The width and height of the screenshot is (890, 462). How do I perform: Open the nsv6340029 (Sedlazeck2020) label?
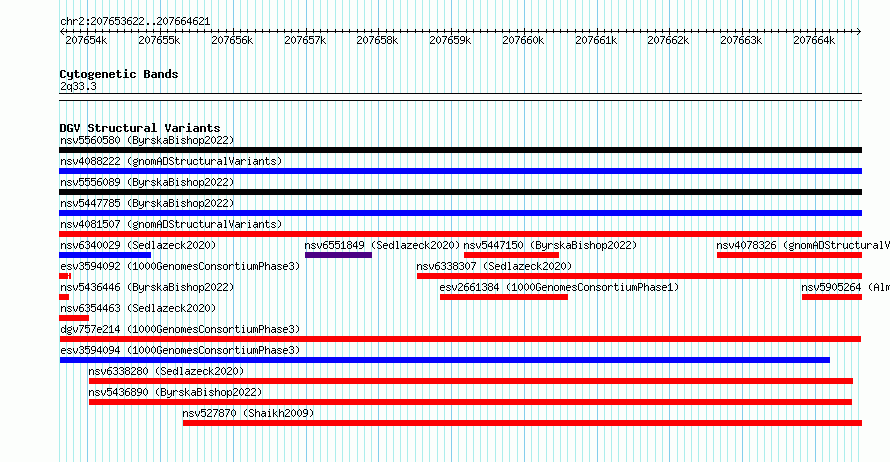pos(138,245)
